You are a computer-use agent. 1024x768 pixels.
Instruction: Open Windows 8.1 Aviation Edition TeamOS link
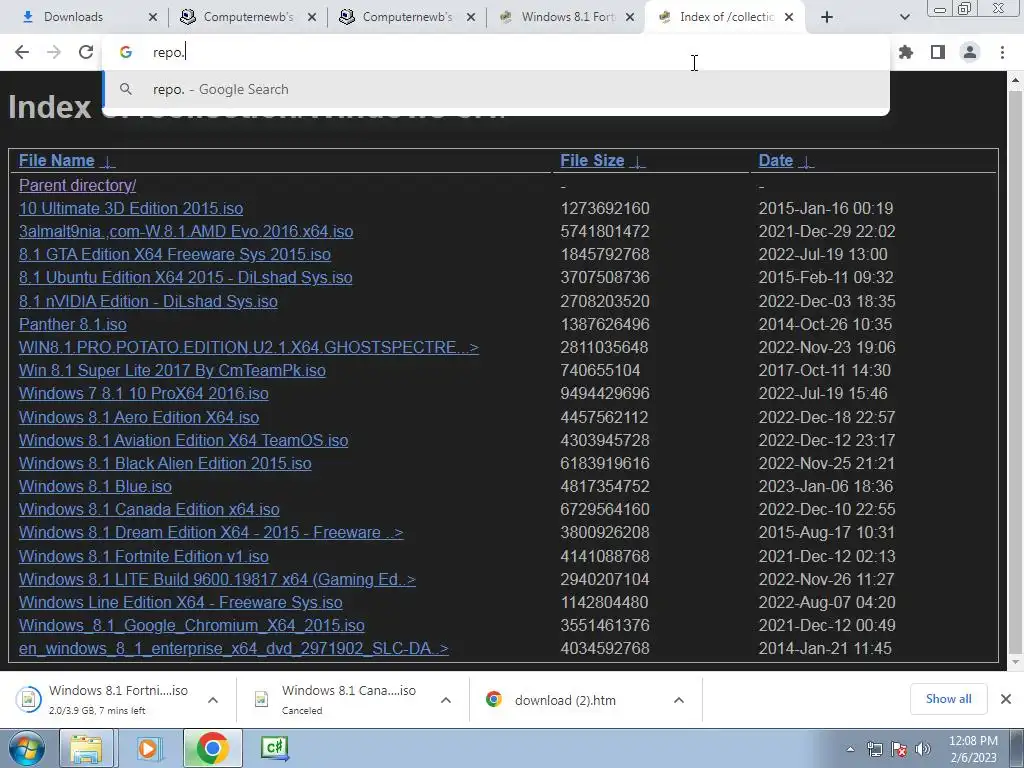coord(184,440)
